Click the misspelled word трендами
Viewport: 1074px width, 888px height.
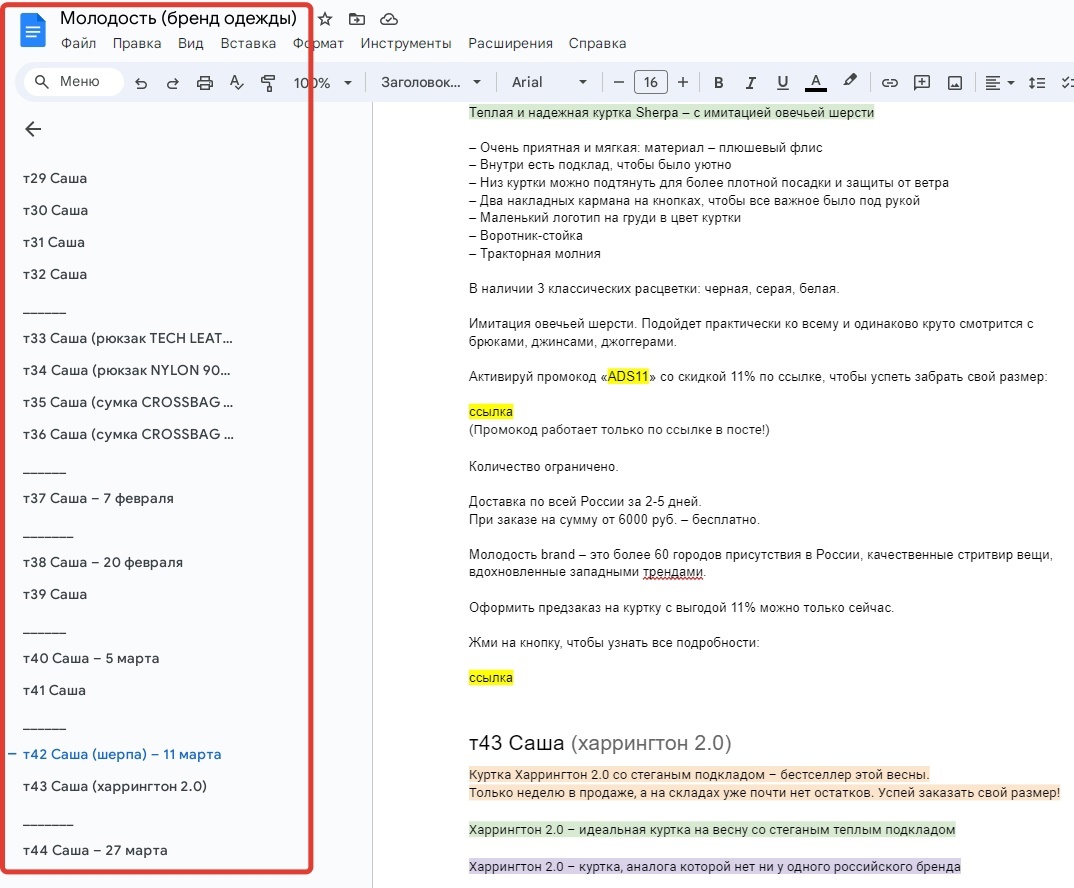tap(673, 572)
